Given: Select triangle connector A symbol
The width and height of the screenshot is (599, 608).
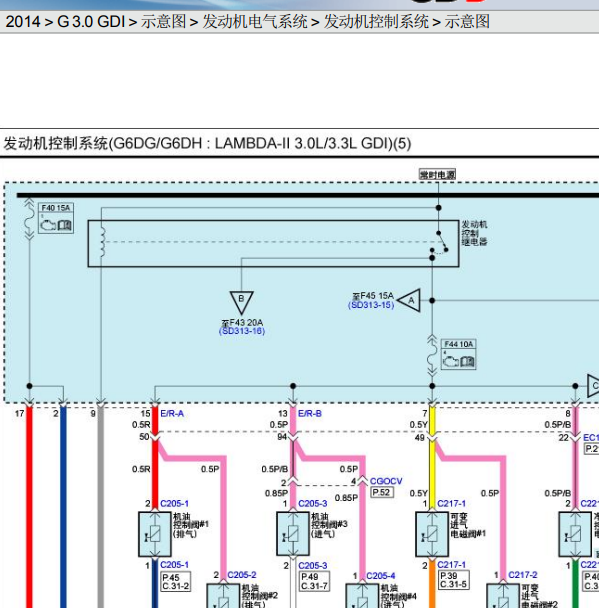Looking at the screenshot, I should (x=409, y=300).
